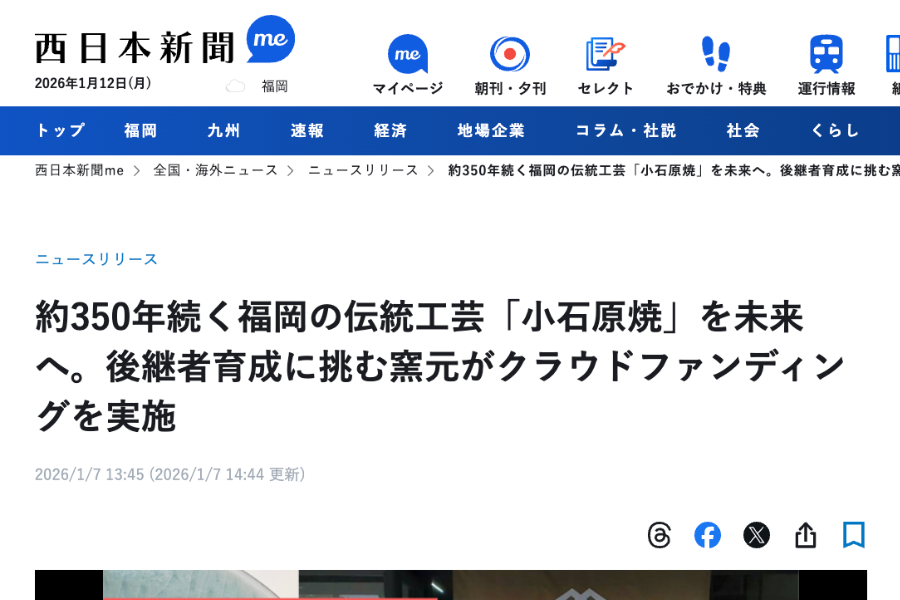Open the セレクト document icon
The height and width of the screenshot is (600, 900).
(x=605, y=54)
